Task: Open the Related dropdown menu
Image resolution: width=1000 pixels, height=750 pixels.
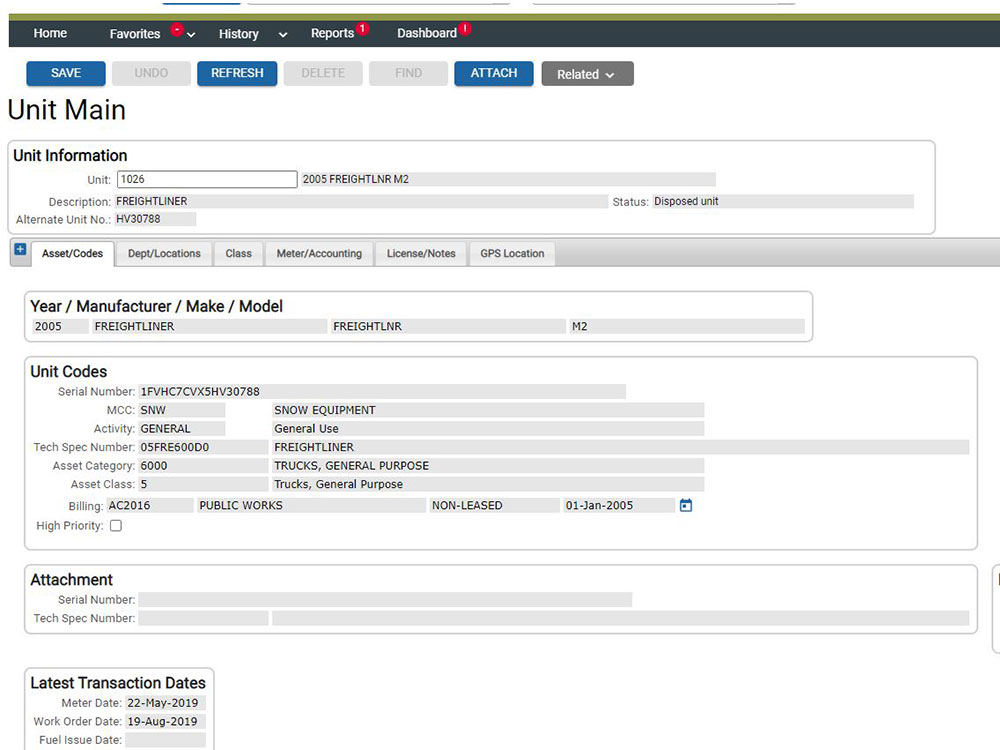Action: point(587,74)
